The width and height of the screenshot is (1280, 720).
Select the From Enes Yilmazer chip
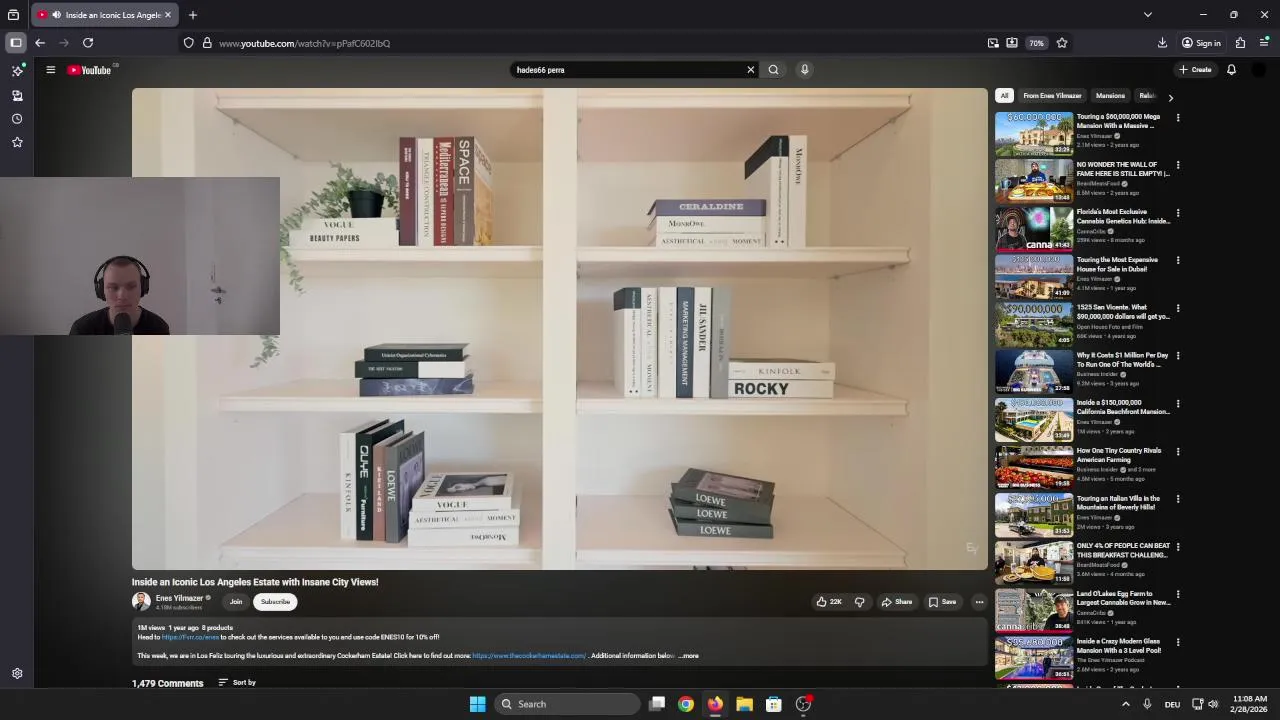tap(1052, 96)
